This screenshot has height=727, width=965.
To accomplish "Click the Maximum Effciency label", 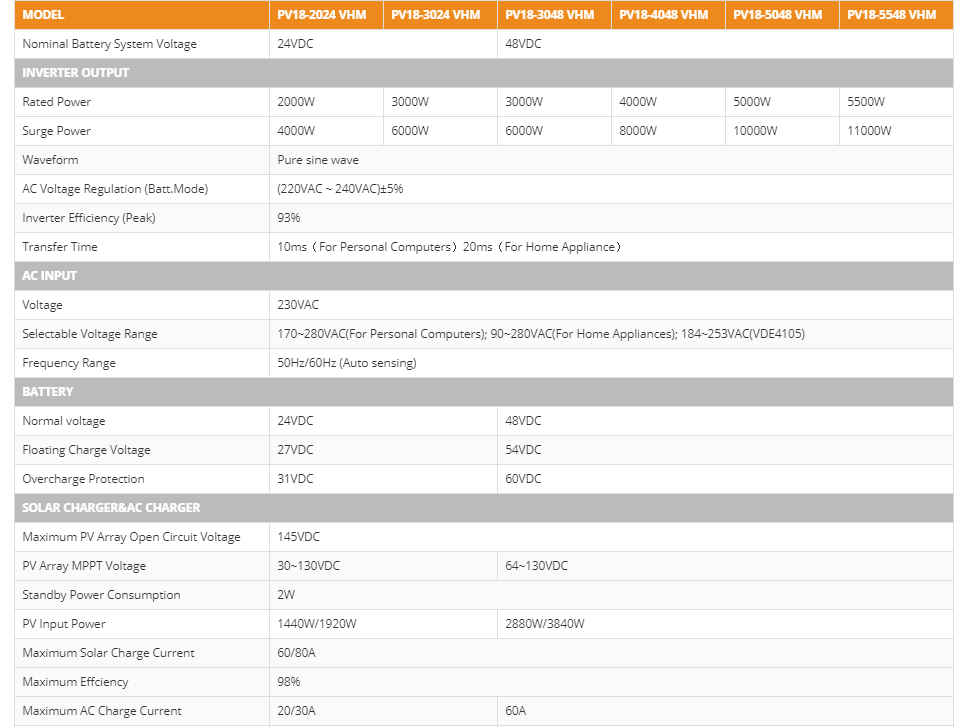I will 75,681.
